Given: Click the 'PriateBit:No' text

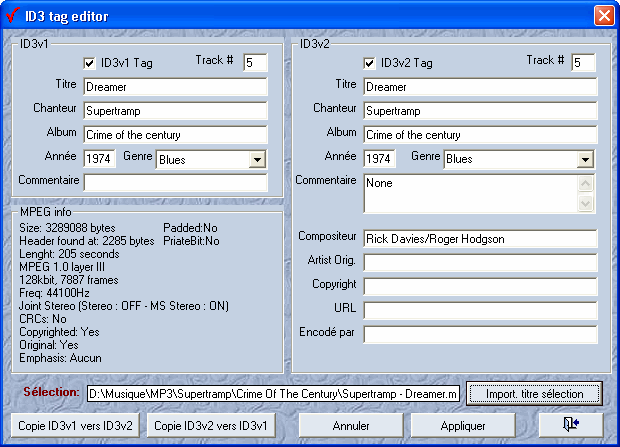Looking at the screenshot, I should 191,241.
